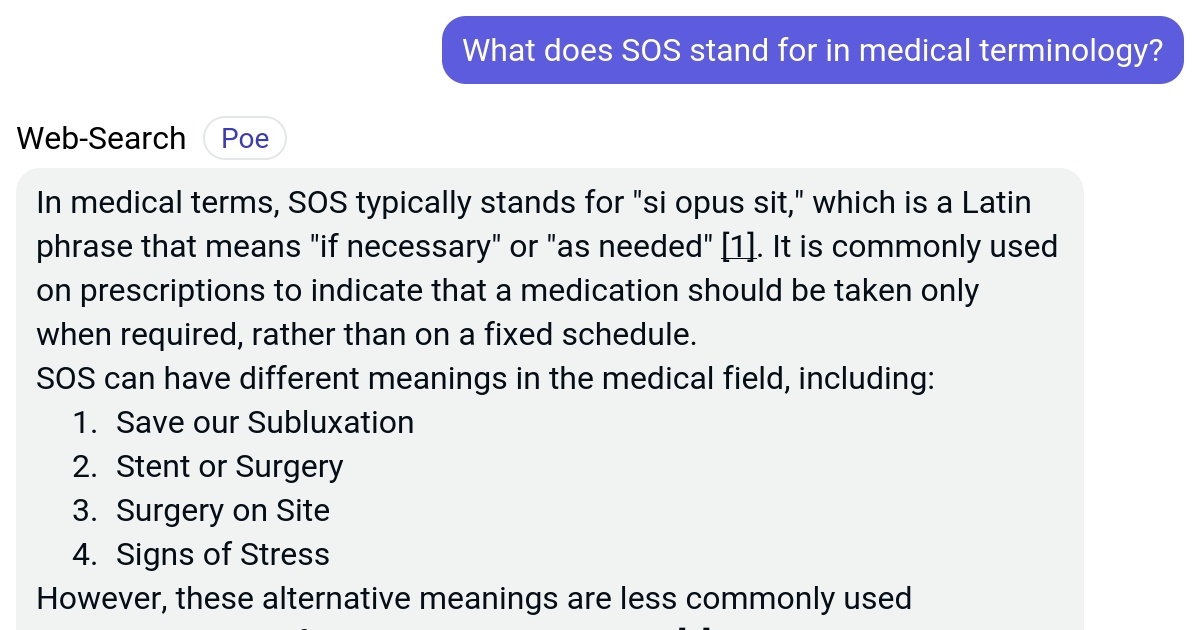Click the Poe badge next to Web-Search
Screen dimensions: 1200x630
(x=245, y=138)
